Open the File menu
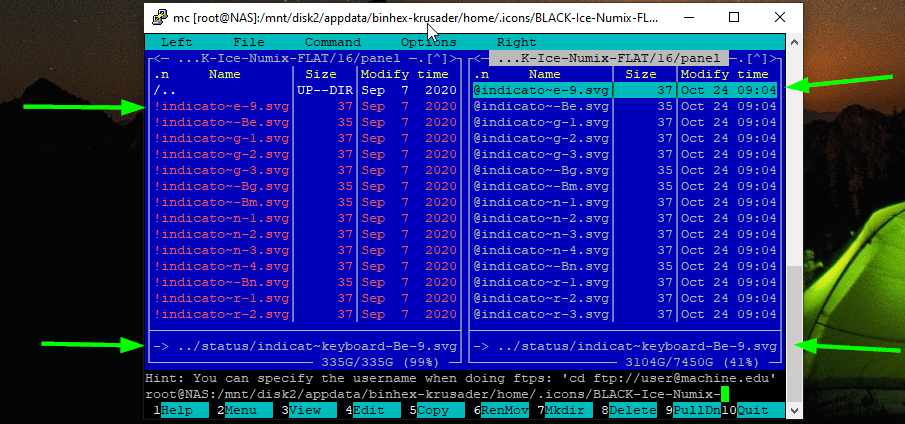 [249, 42]
